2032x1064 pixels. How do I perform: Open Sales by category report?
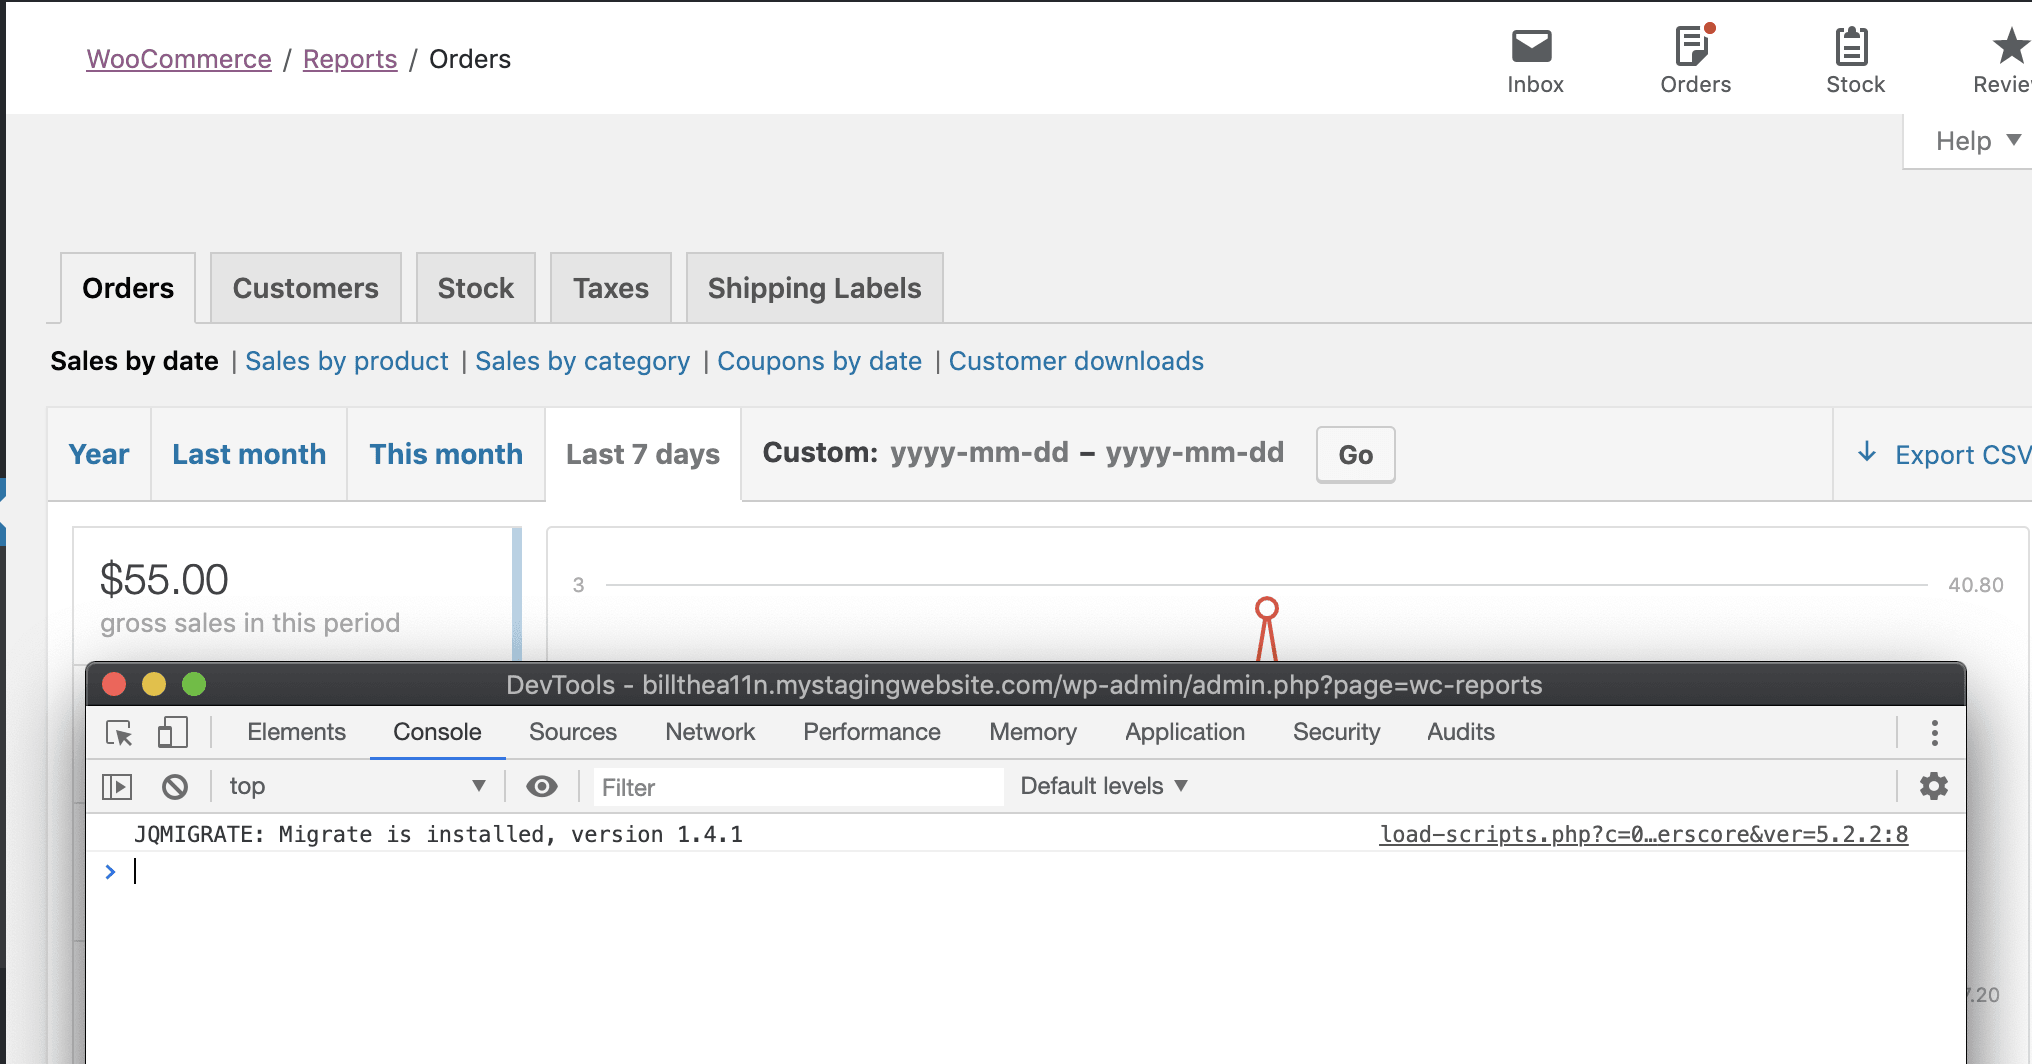(583, 361)
